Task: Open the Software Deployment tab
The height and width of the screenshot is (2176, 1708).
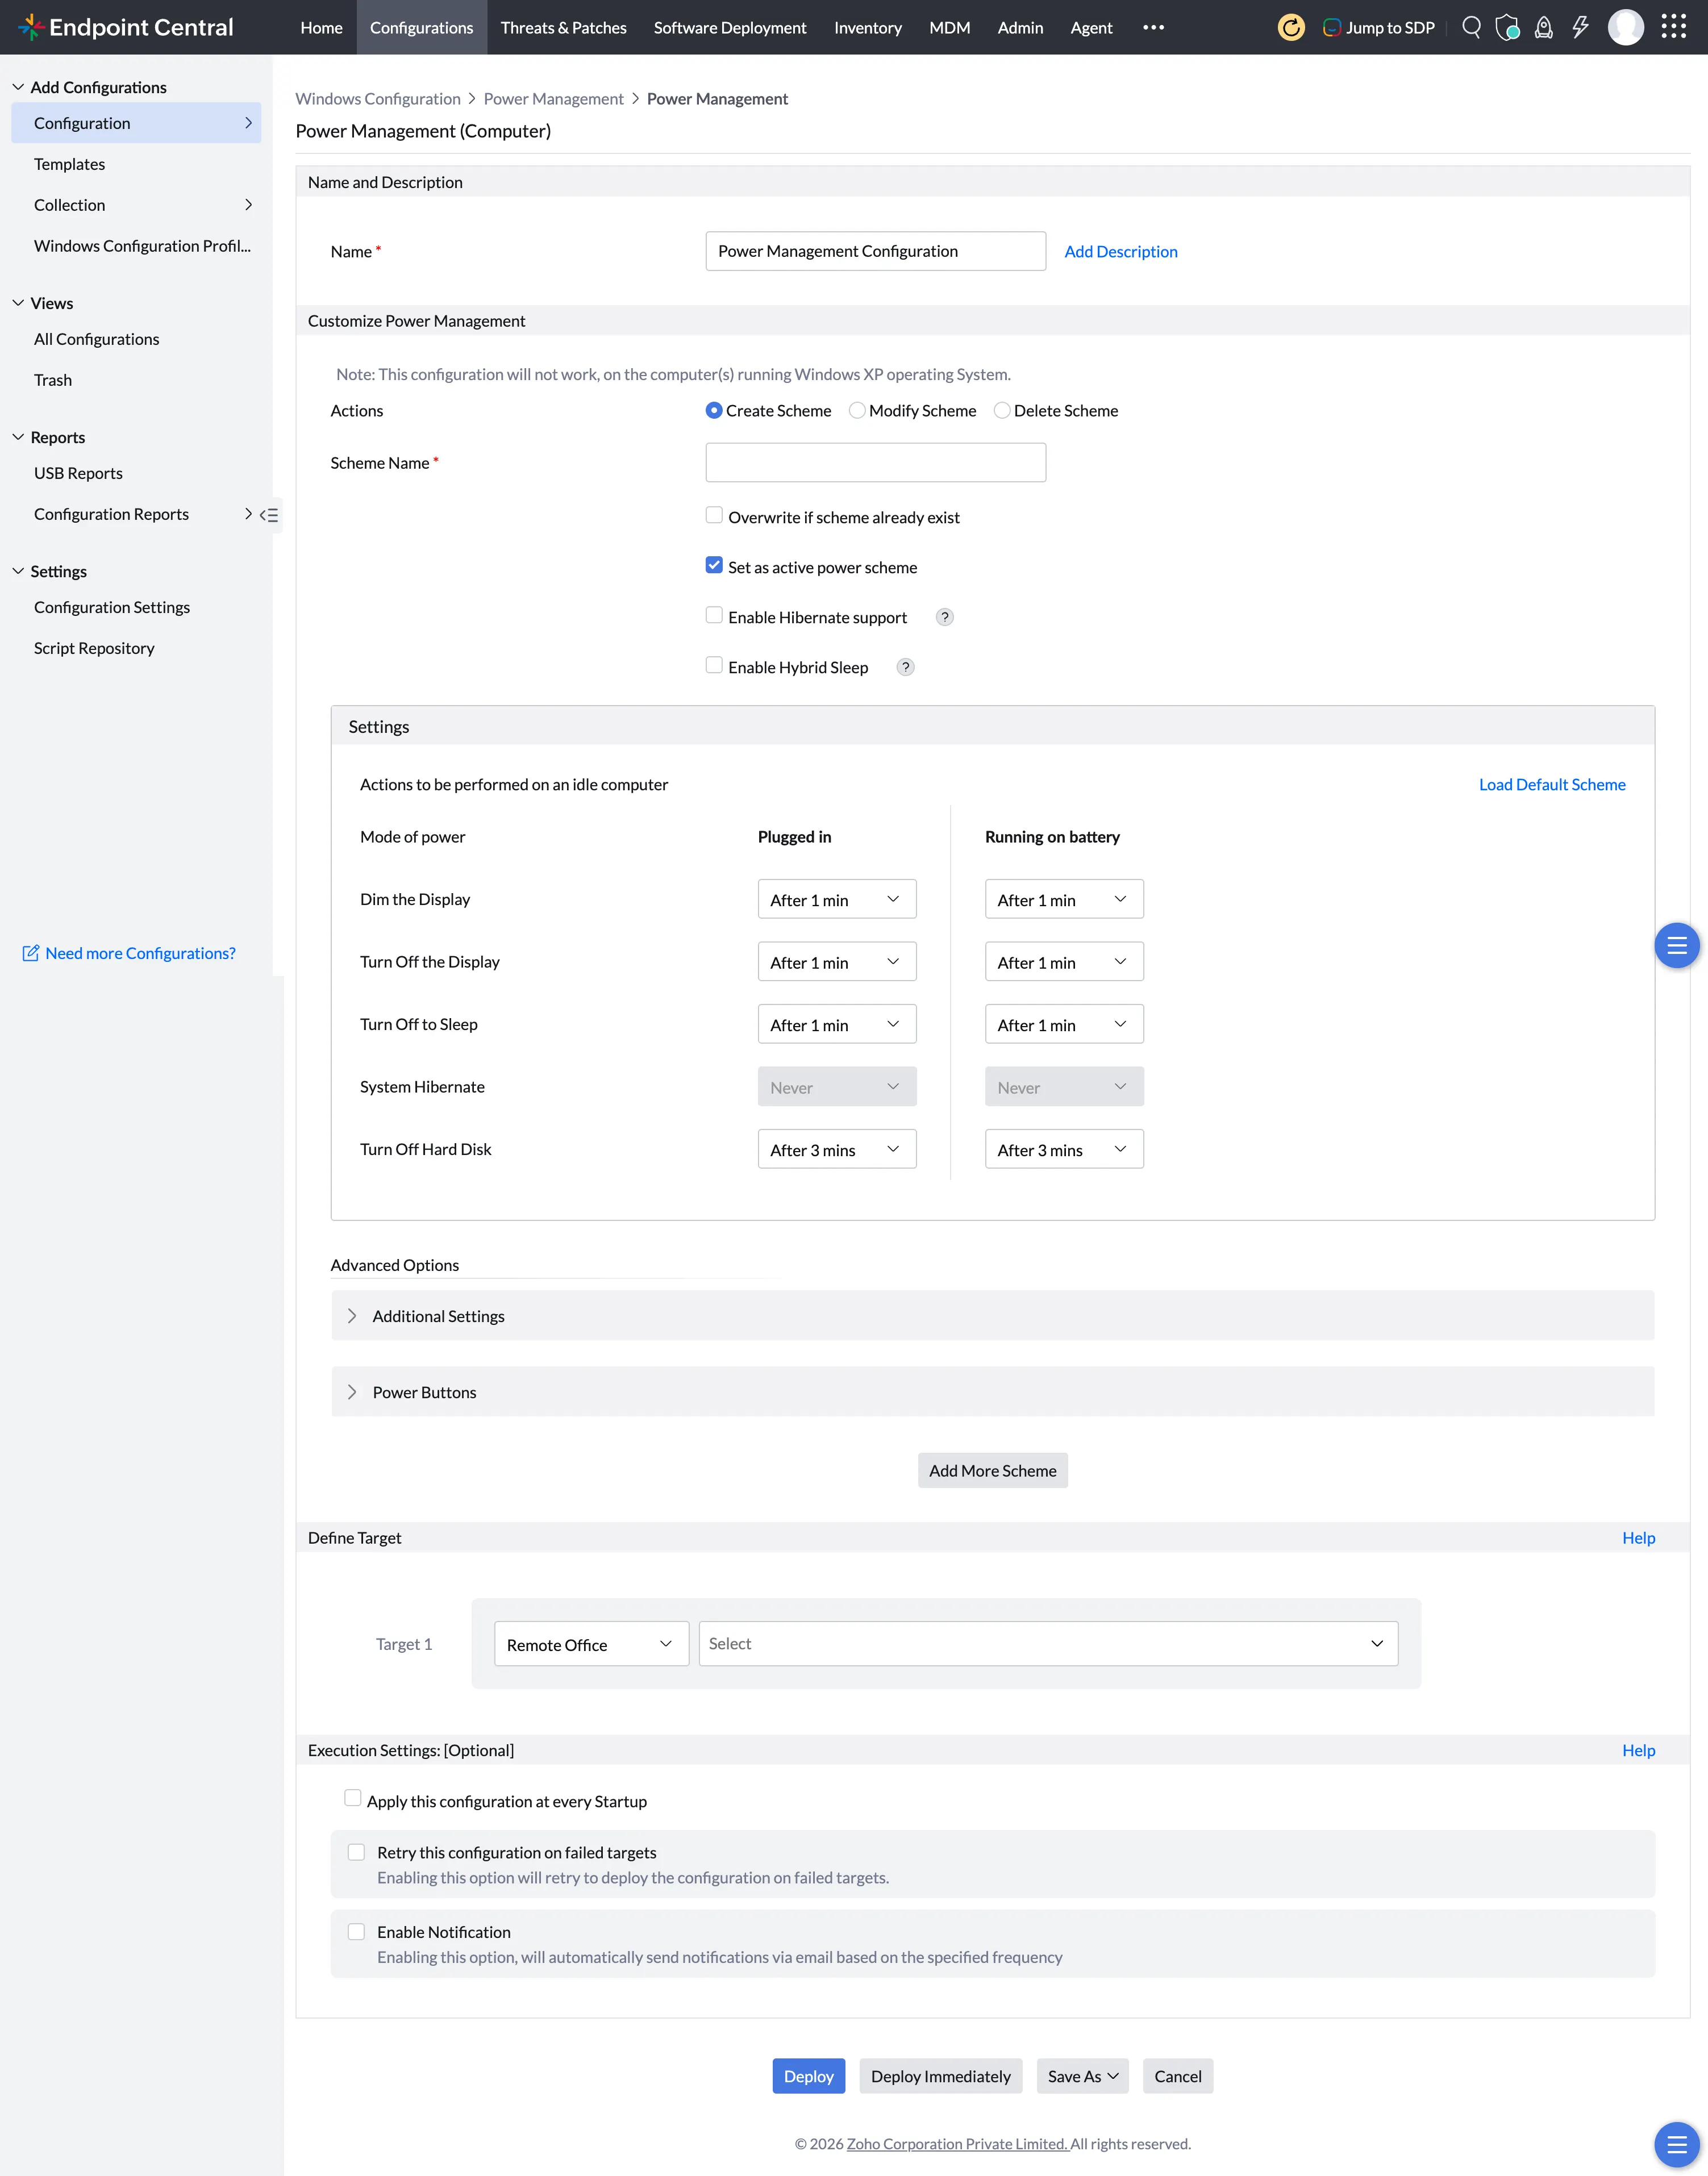Action: pyautogui.click(x=729, y=27)
